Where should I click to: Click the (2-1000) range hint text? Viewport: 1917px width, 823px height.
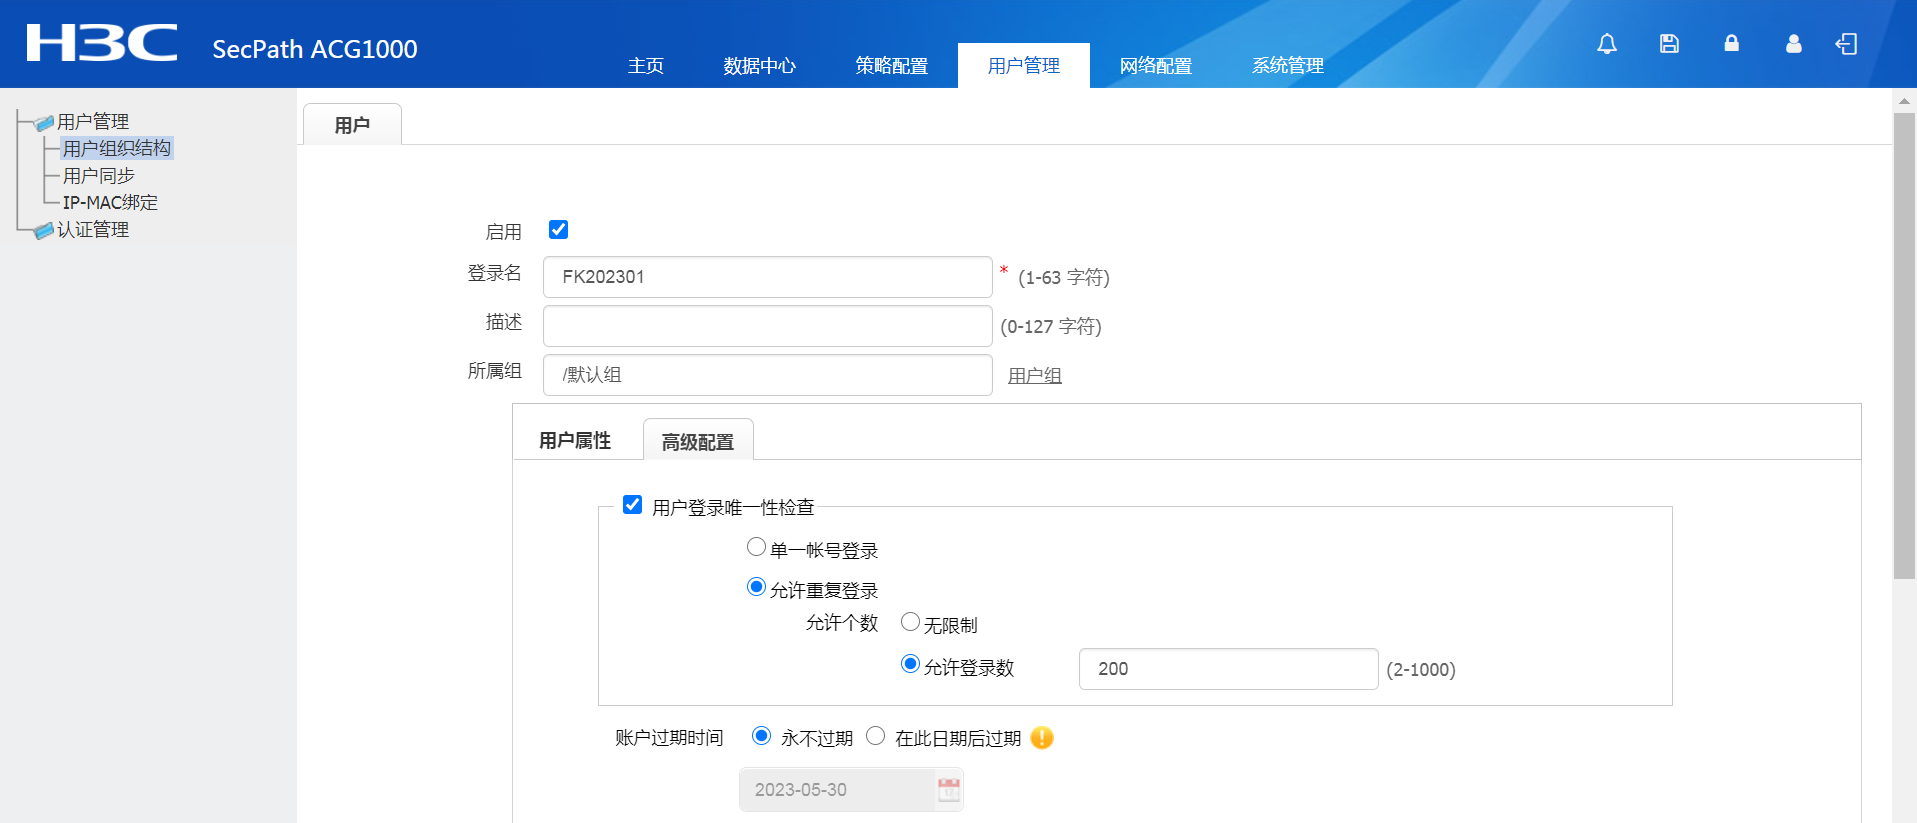point(1421,670)
